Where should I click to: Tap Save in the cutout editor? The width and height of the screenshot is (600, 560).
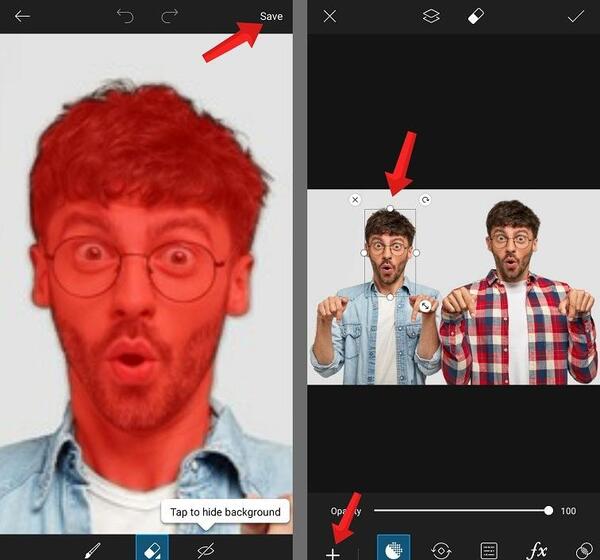coord(271,16)
